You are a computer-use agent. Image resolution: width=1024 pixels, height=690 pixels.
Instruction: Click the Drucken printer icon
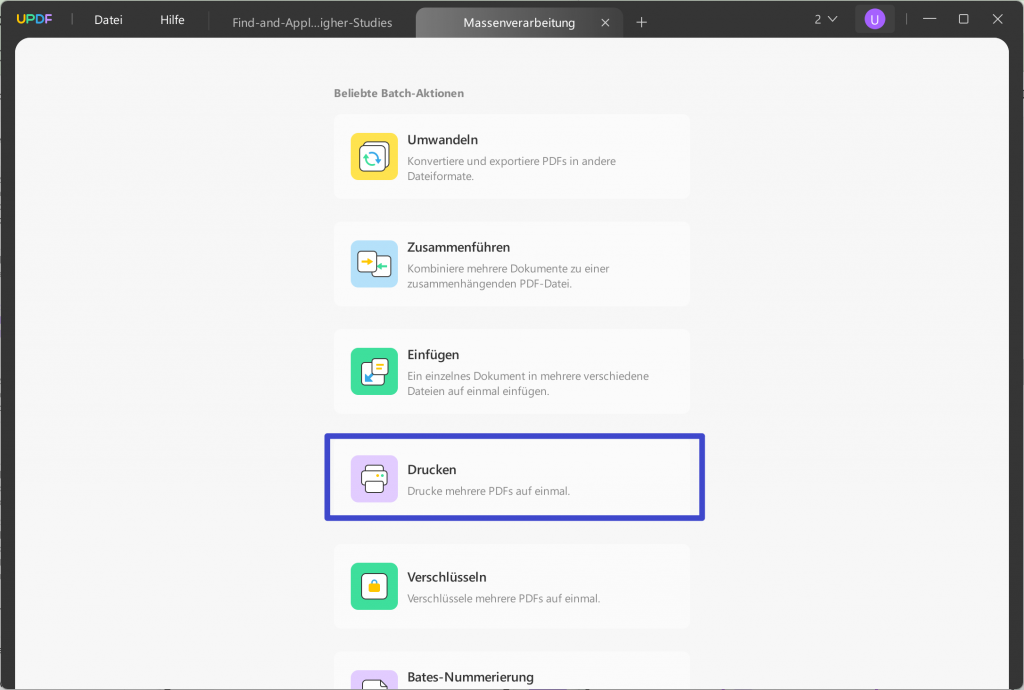coord(374,478)
